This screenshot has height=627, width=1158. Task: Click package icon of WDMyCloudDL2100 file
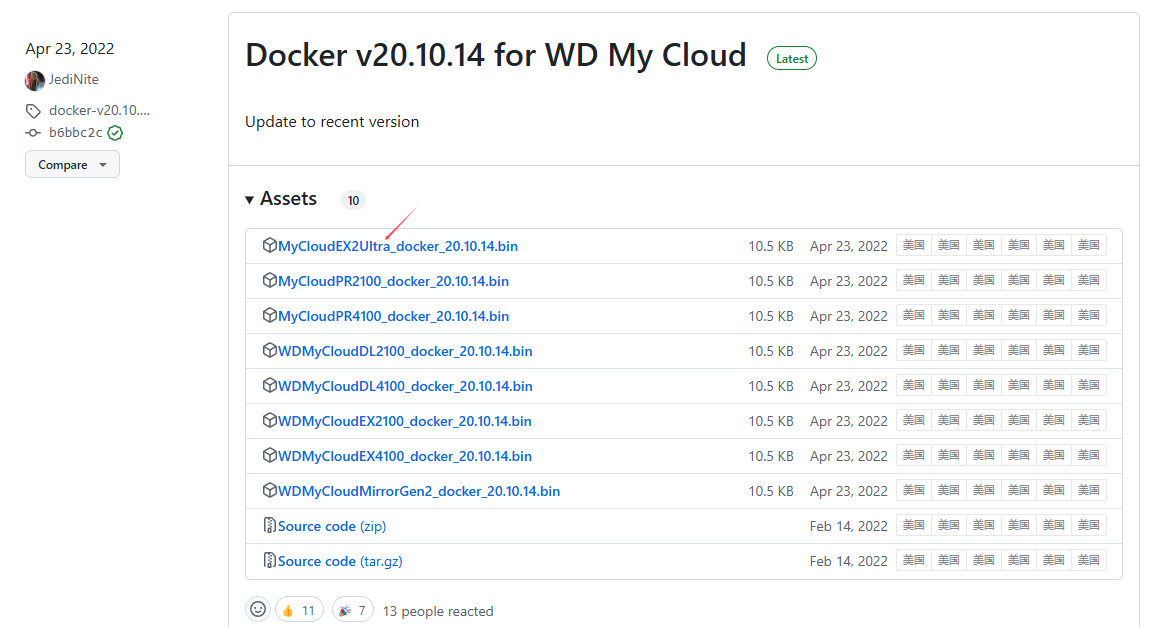[270, 350]
